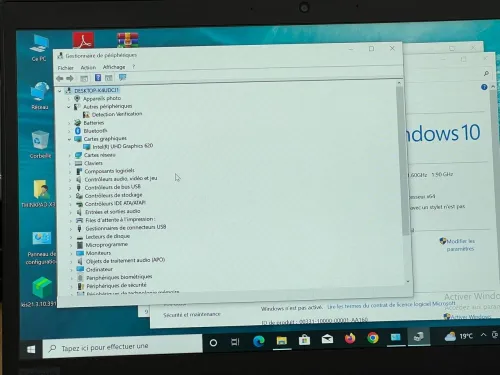Select Appareils photo category
Image resolution: width=500 pixels, height=375 pixels.
click(x=102, y=98)
